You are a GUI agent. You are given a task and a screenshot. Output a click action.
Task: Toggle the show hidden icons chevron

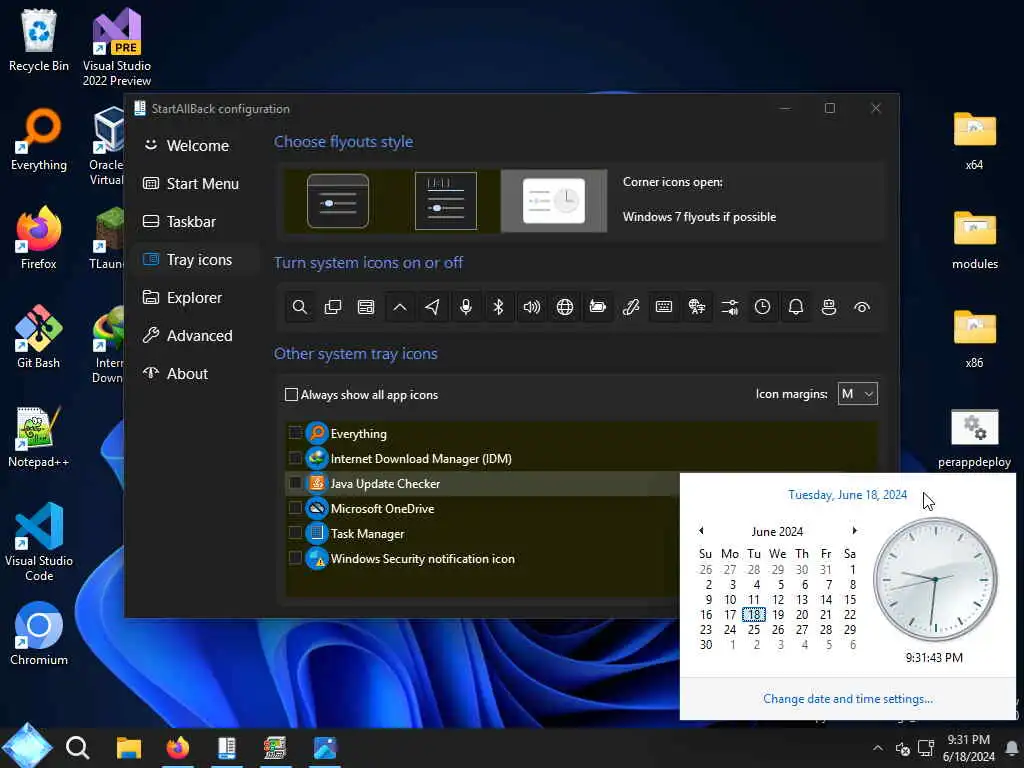tap(400, 307)
